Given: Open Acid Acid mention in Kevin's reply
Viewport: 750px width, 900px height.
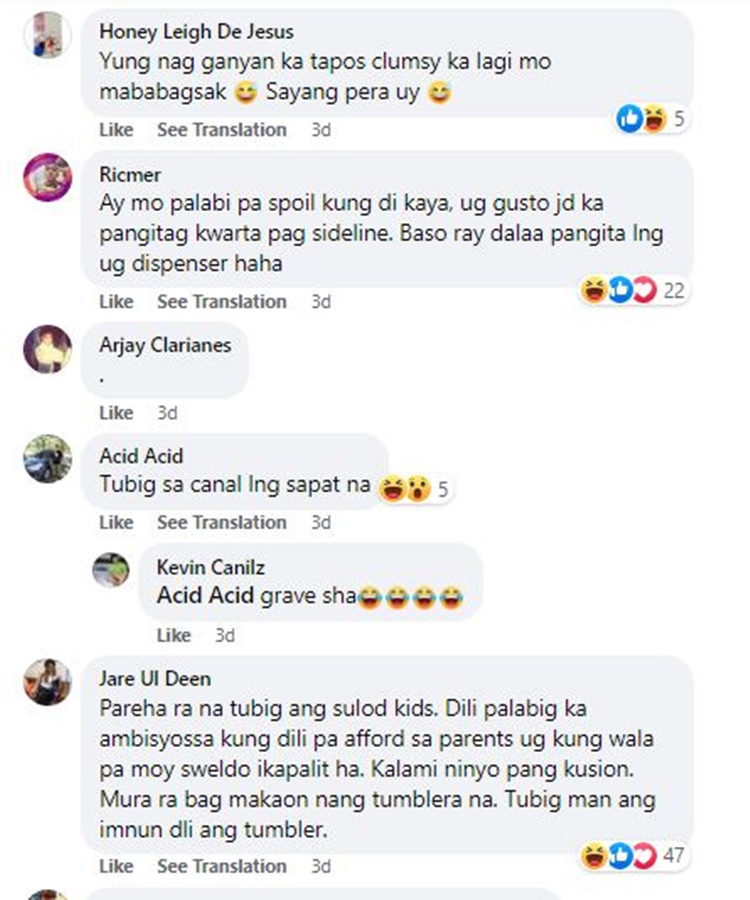Looking at the screenshot, I should tap(205, 595).
